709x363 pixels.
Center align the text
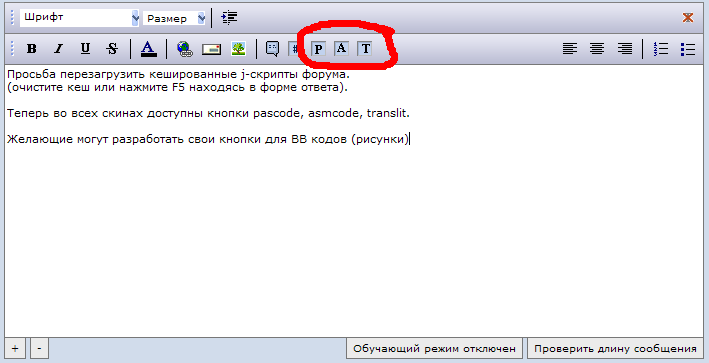(x=597, y=48)
